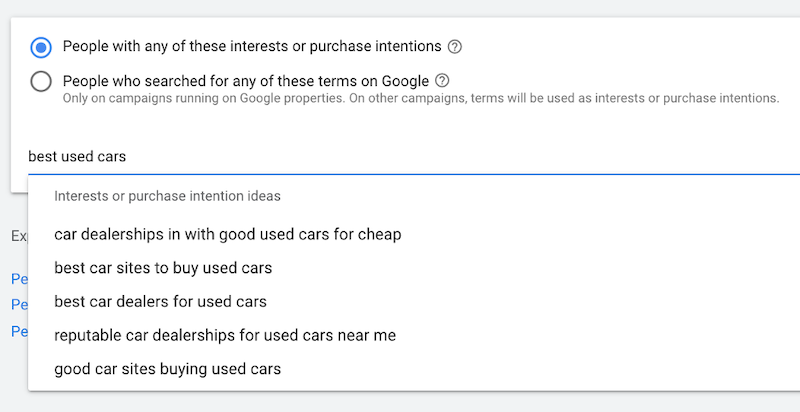
Task: Click the topmost partially hidden blue 'Pe' link
Action: click(18, 279)
